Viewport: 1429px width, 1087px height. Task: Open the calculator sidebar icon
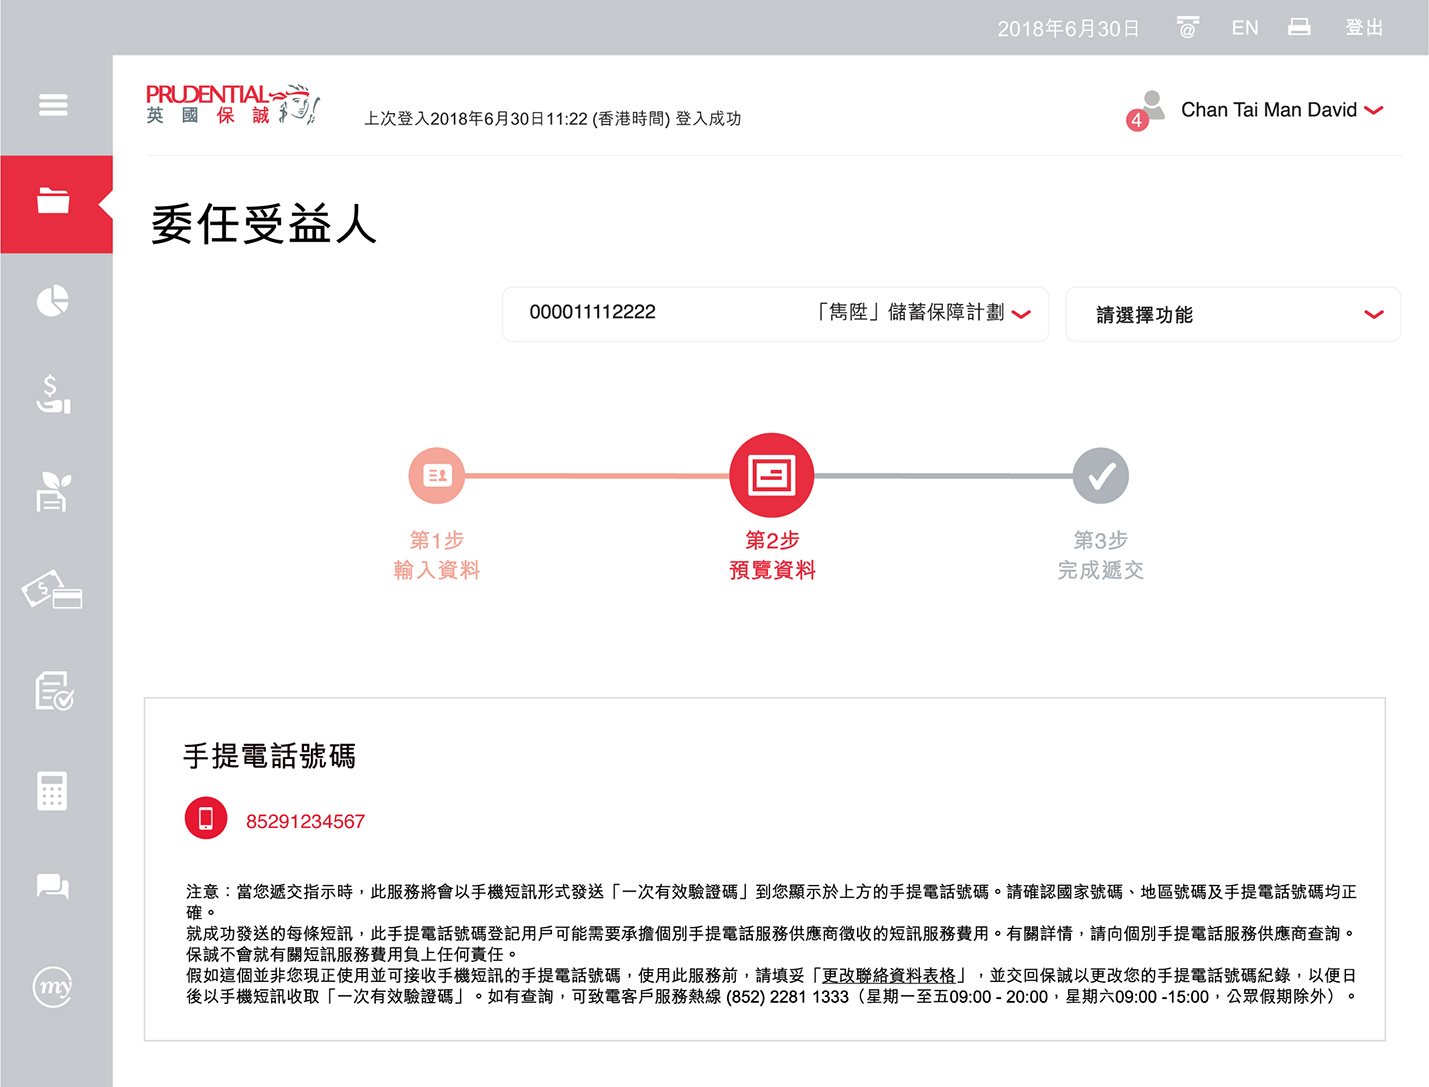point(53,790)
